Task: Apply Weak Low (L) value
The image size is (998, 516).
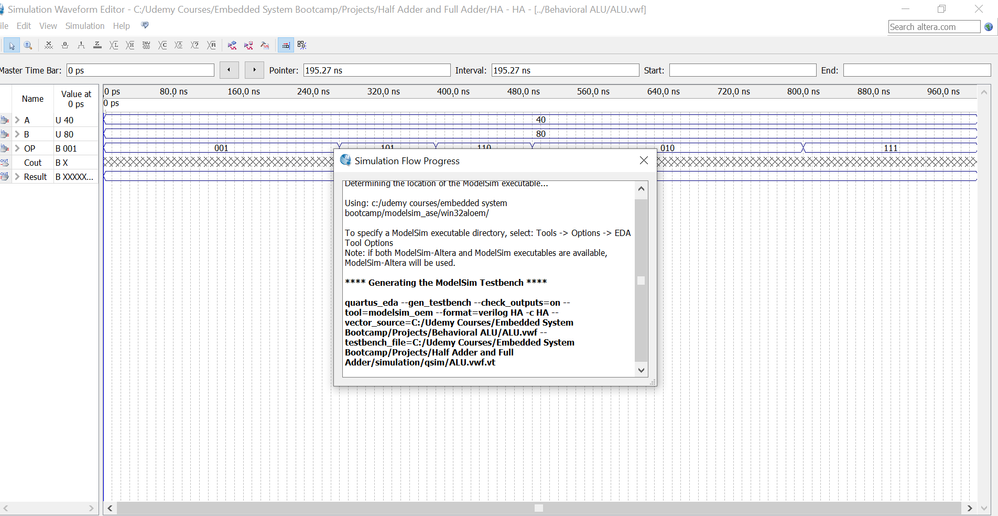Action: (x=114, y=45)
